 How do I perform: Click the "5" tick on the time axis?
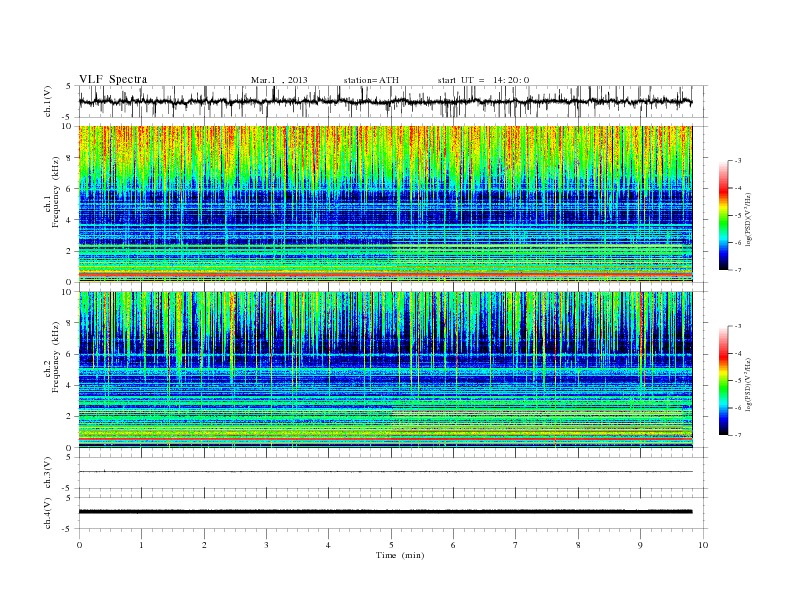(x=391, y=545)
